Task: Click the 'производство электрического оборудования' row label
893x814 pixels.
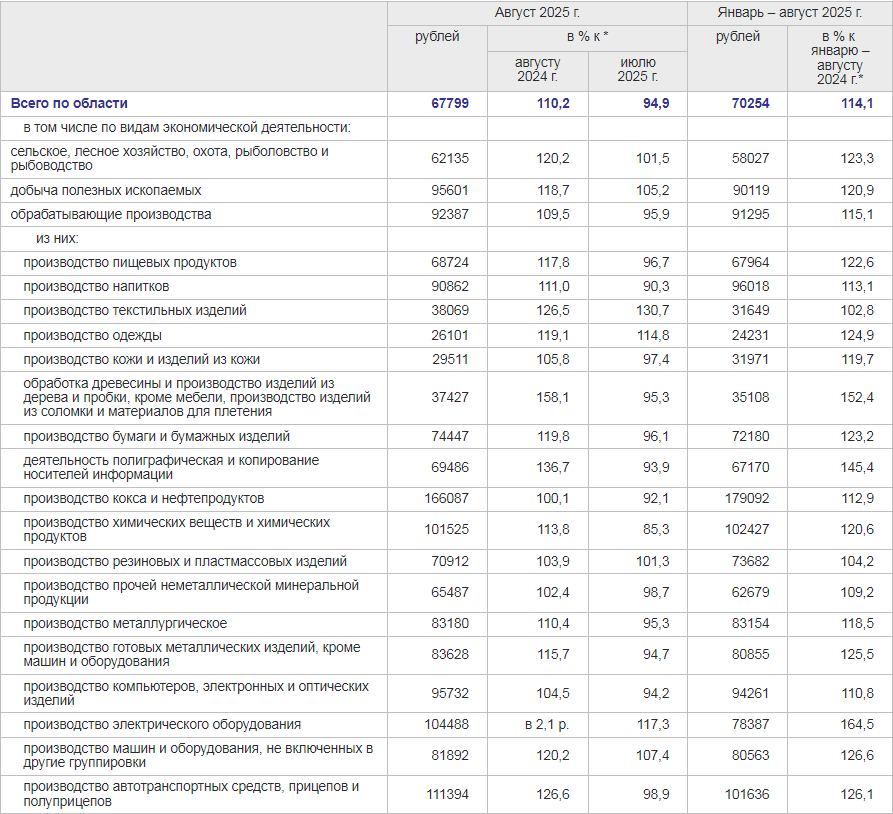Action: tap(162, 724)
